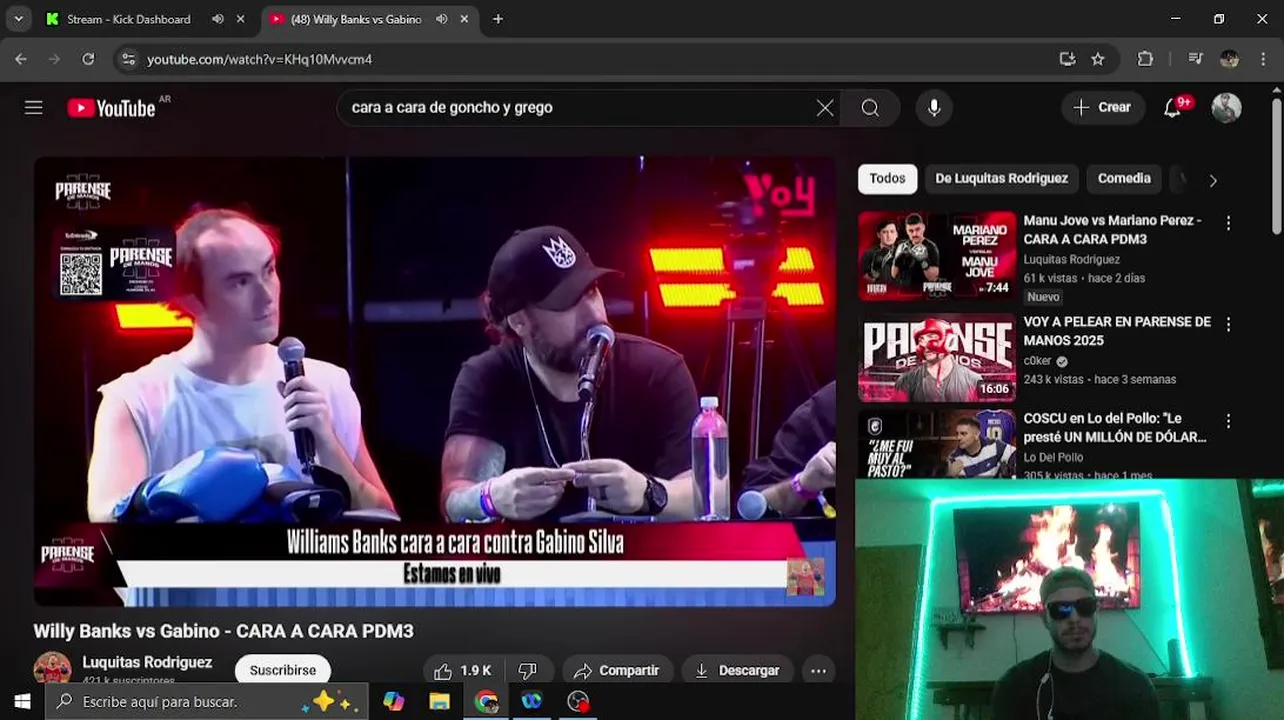Open YouTube notifications bell
Image resolution: width=1284 pixels, height=720 pixels.
tap(1173, 108)
